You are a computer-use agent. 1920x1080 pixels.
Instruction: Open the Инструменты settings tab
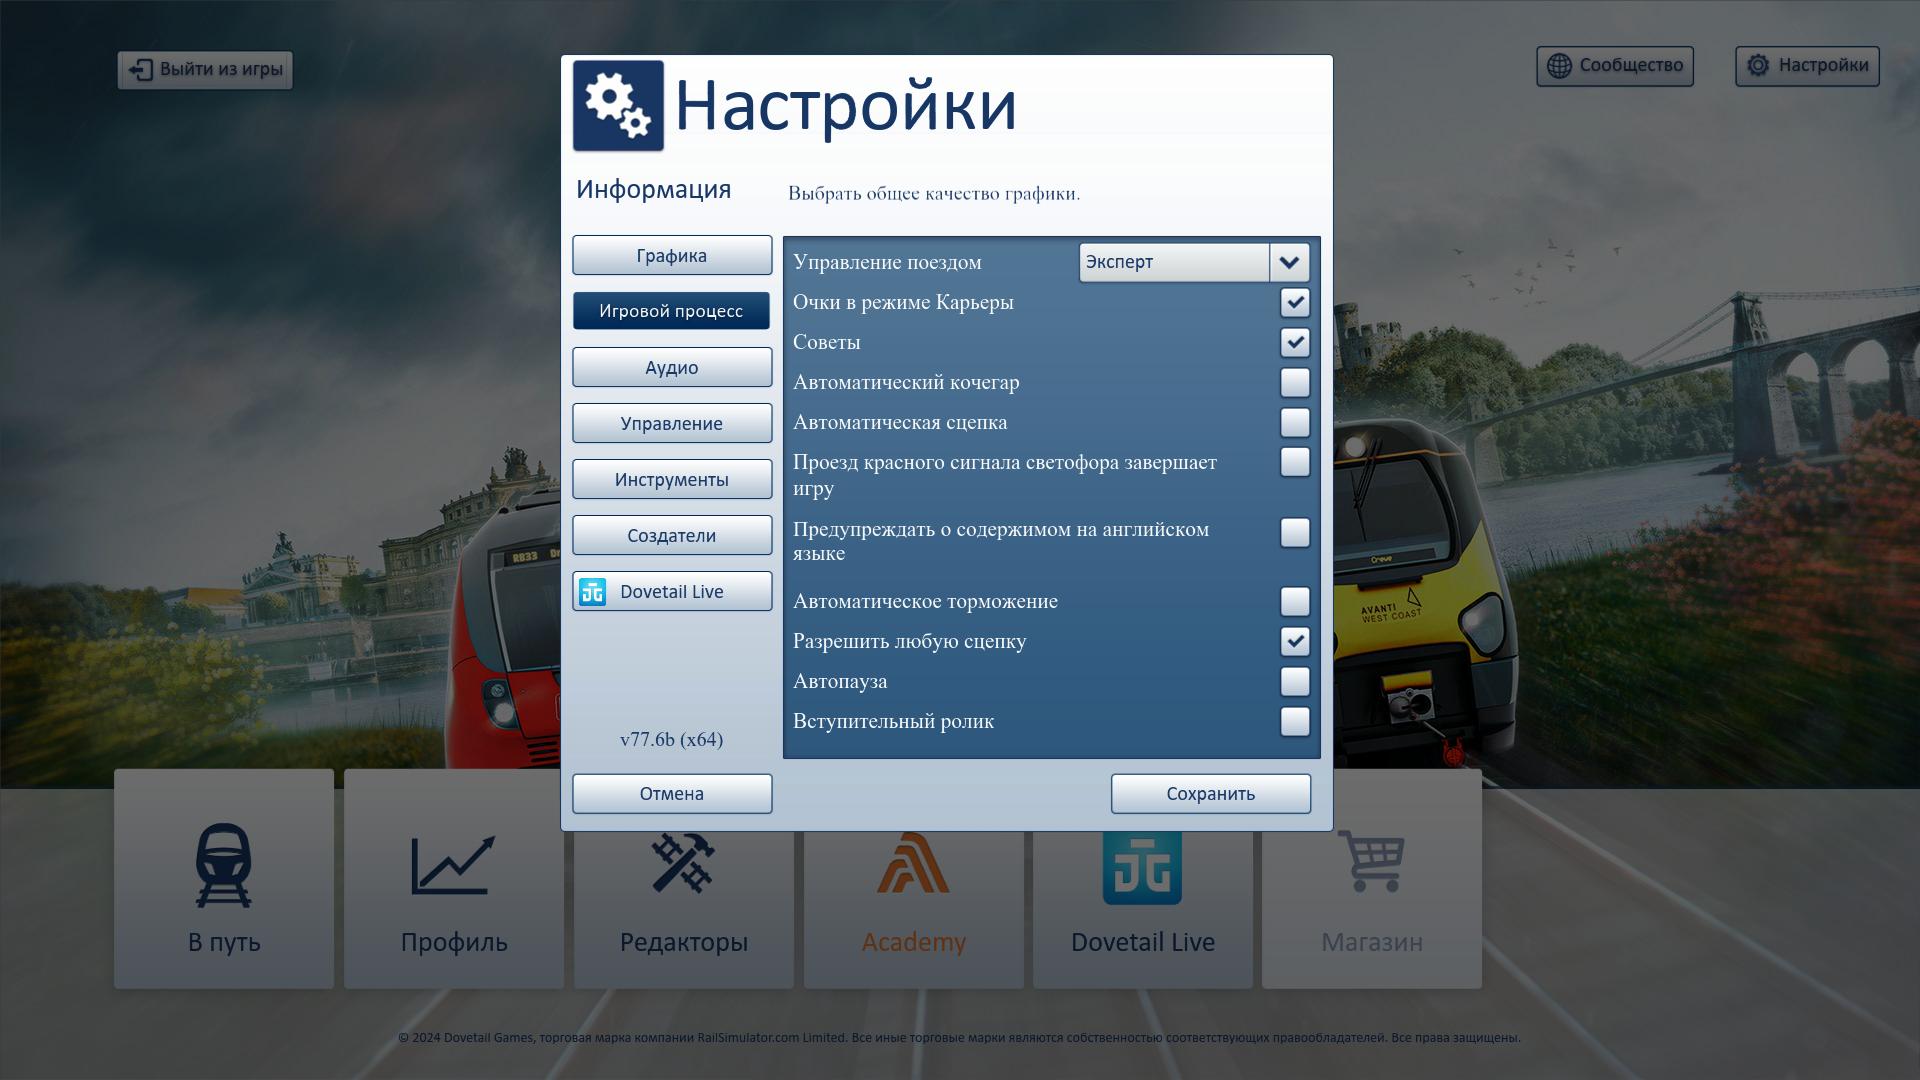(x=672, y=480)
